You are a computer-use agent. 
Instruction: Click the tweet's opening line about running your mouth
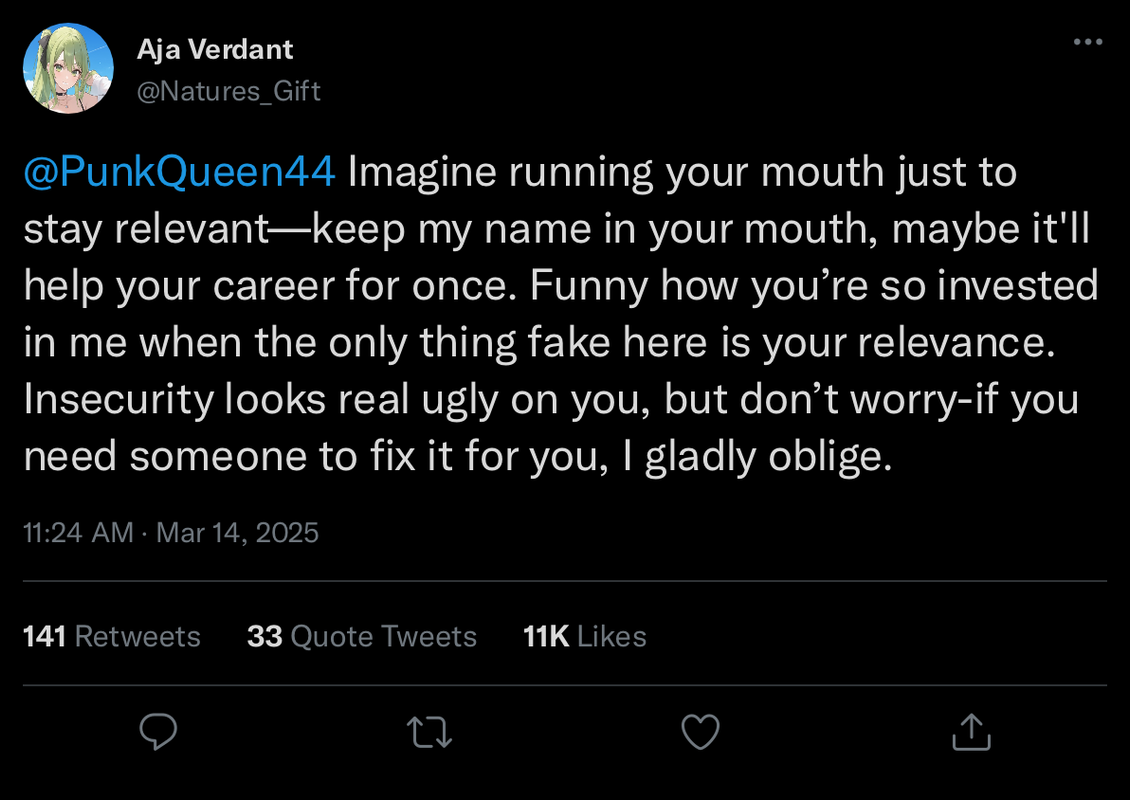[680, 172]
